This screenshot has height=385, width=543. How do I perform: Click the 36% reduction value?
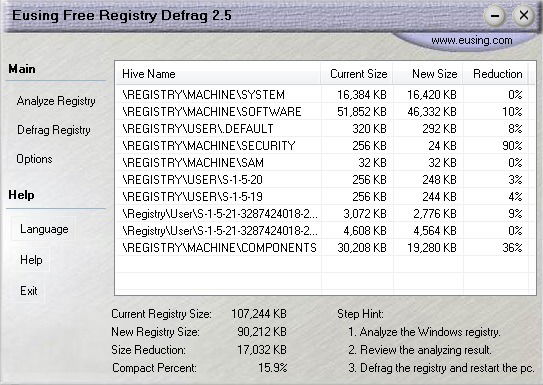(x=512, y=248)
